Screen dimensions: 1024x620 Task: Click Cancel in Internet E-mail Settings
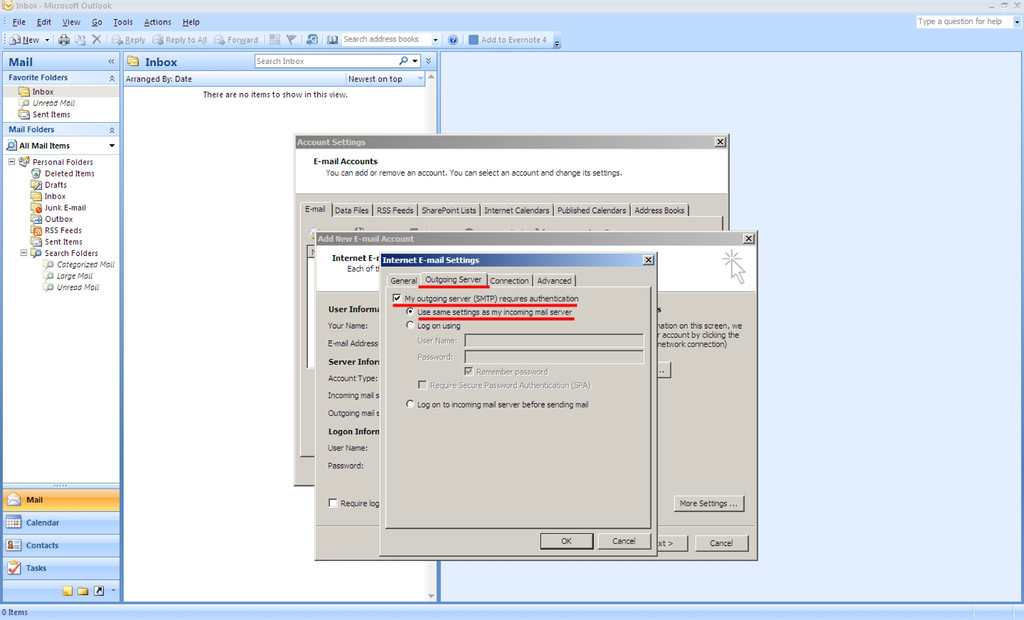[x=624, y=541]
